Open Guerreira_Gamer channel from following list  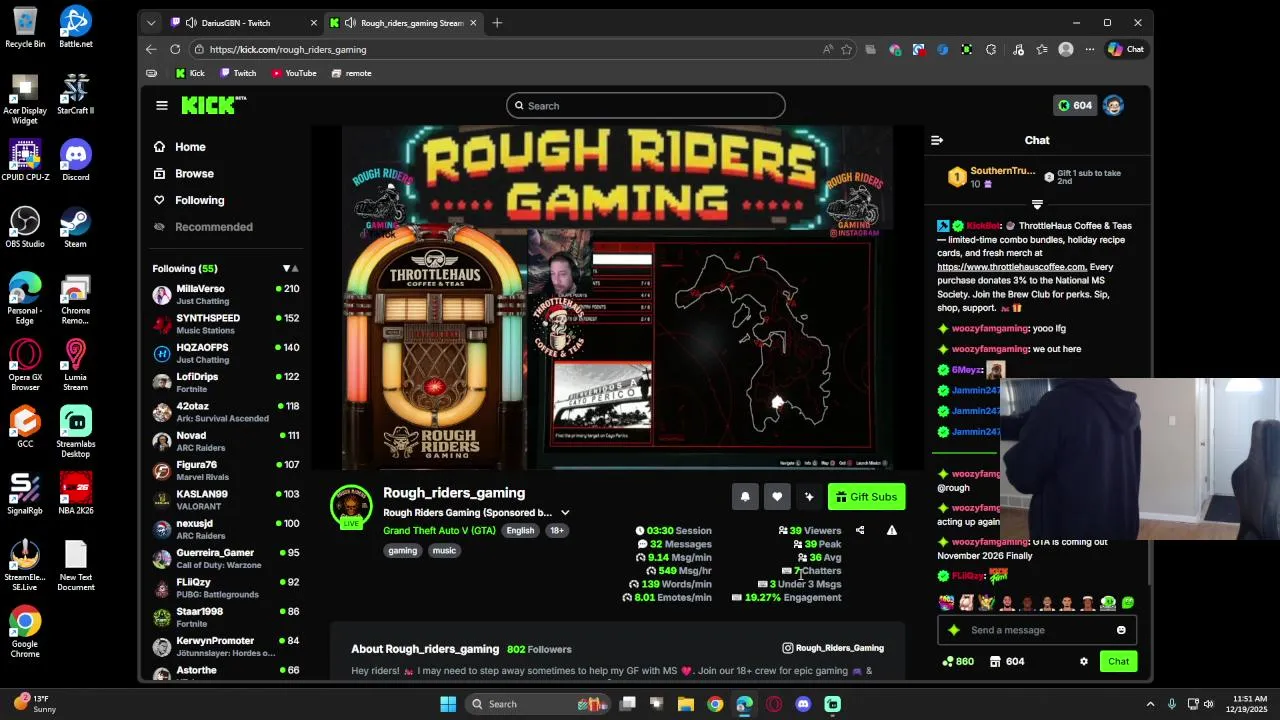point(226,558)
